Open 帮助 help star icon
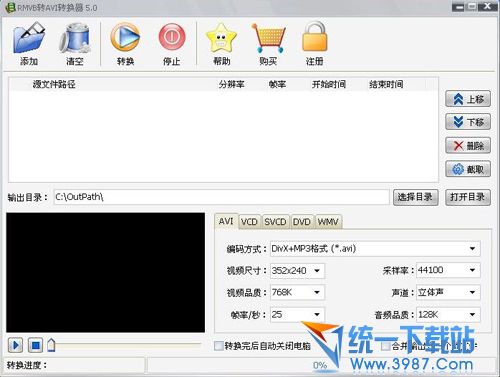The width and height of the screenshot is (500, 377). [x=221, y=37]
